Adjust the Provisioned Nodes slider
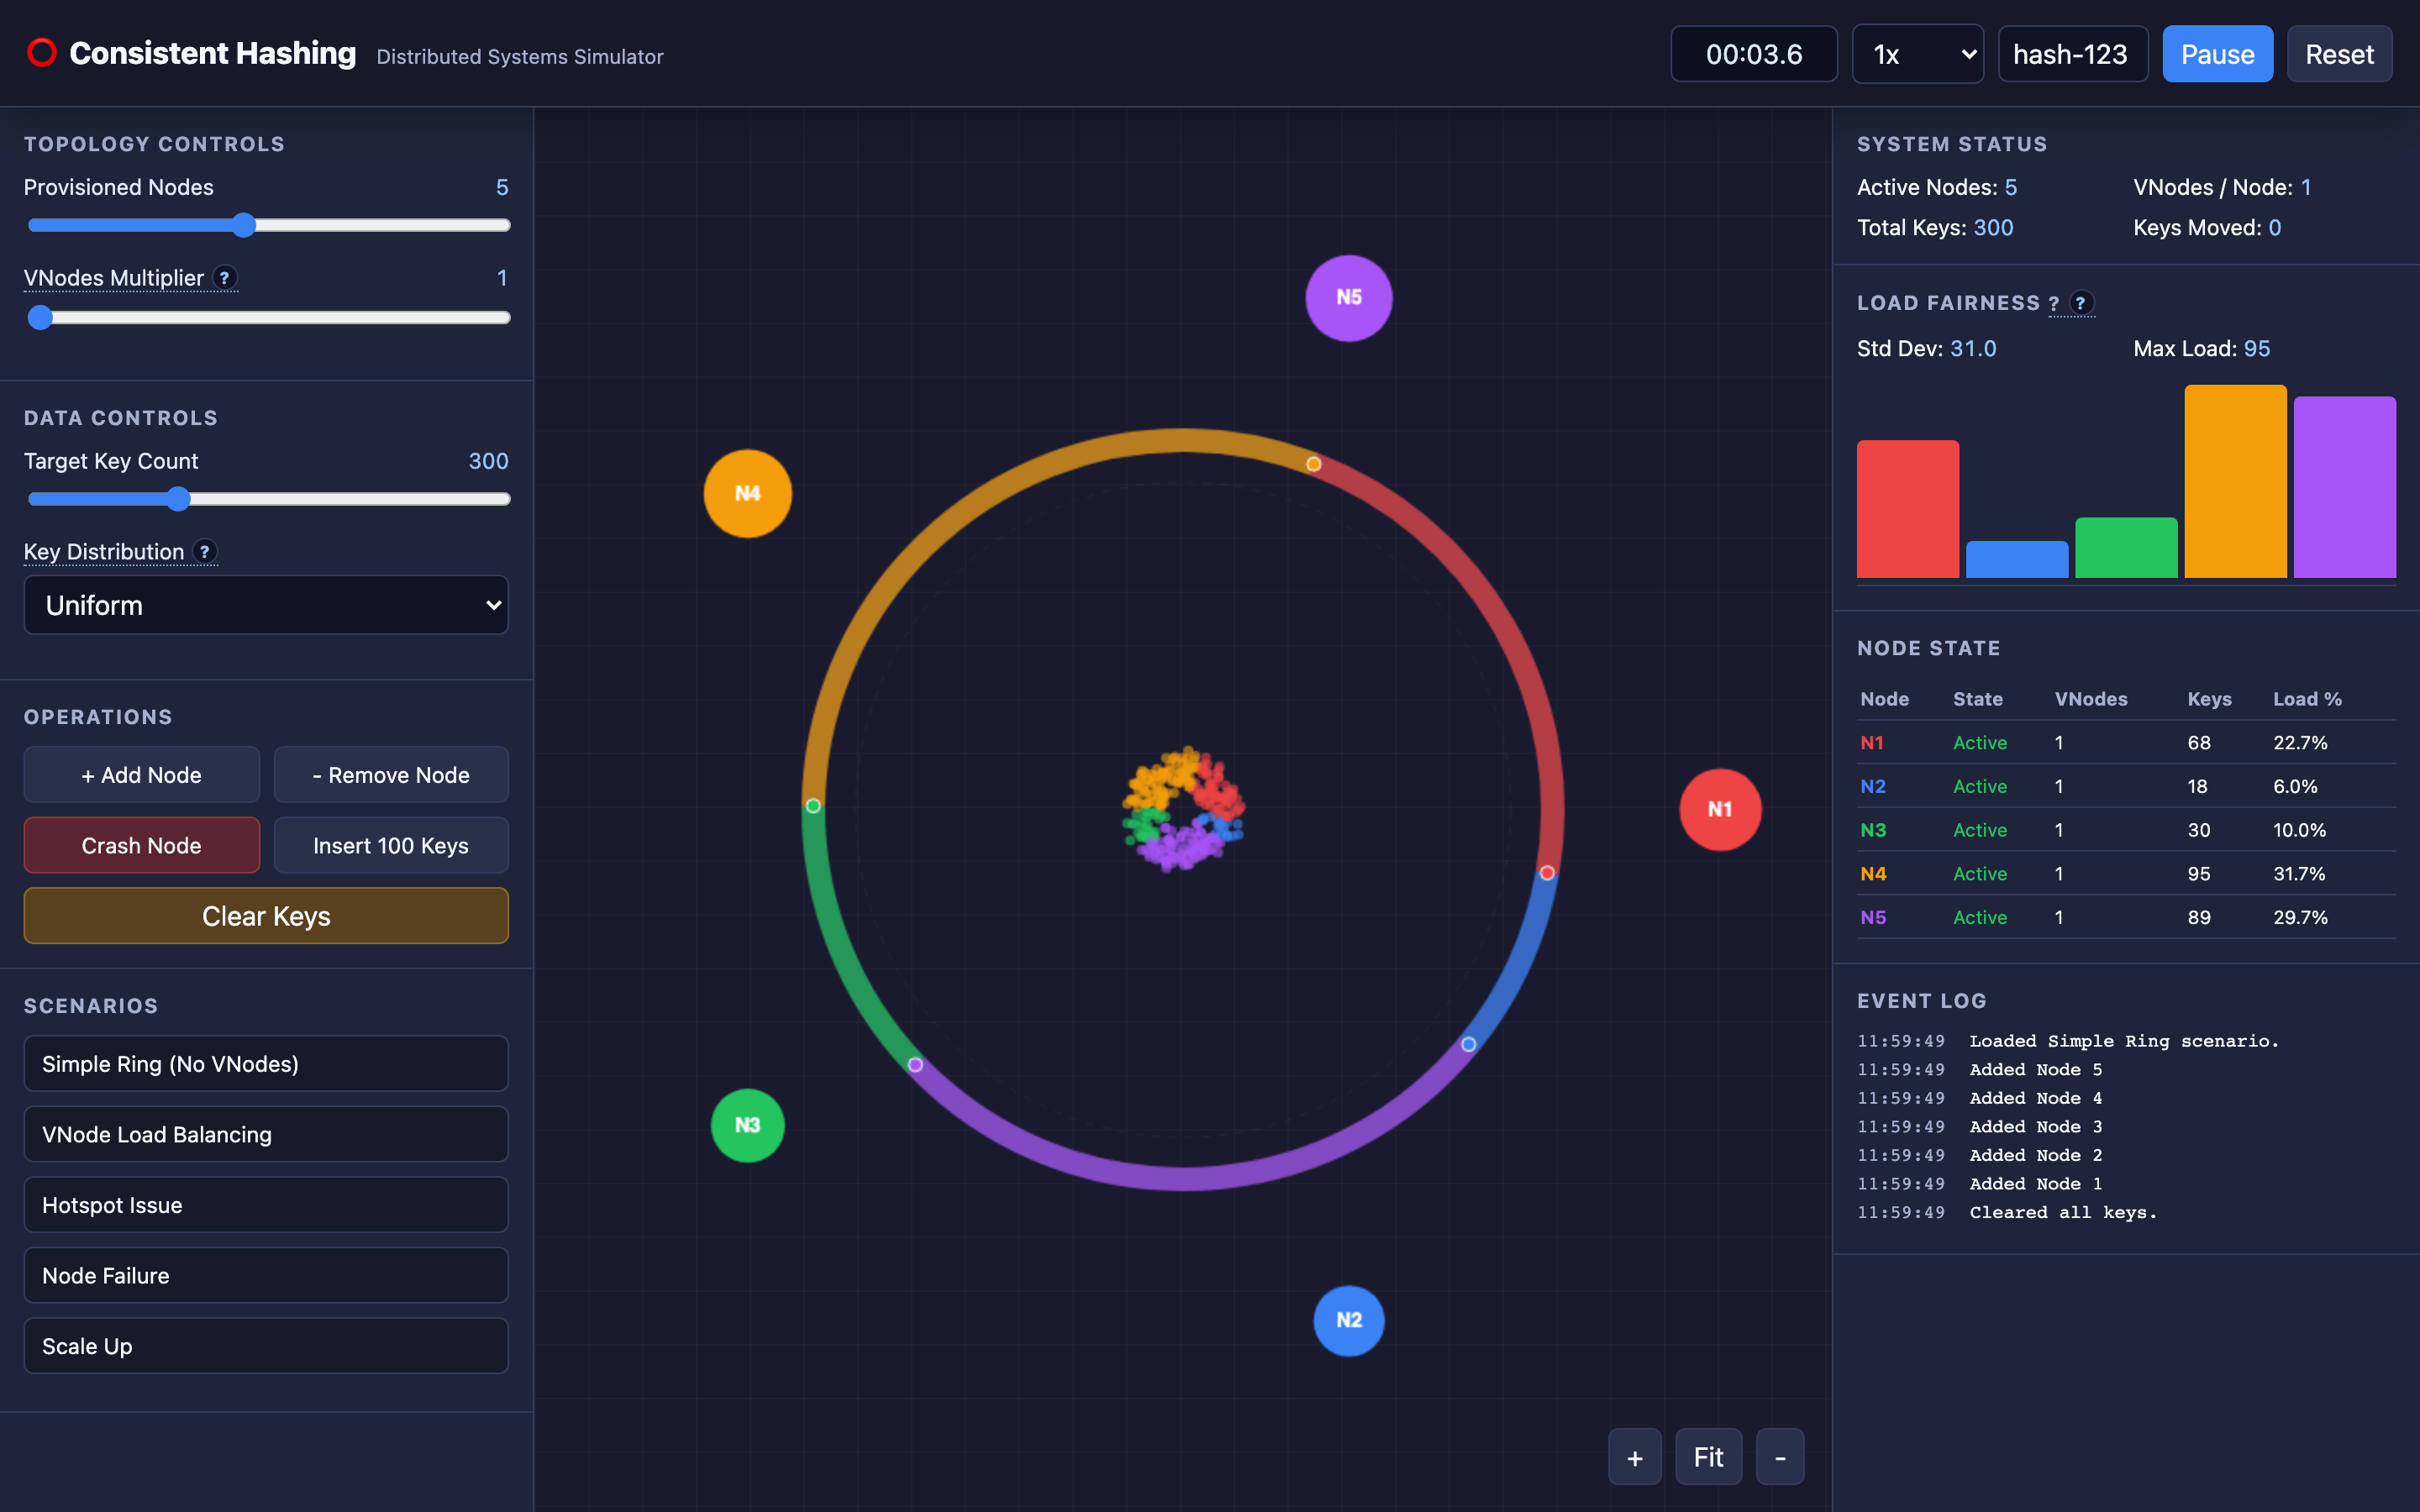Viewport: 2420px width, 1512px height. click(x=269, y=225)
